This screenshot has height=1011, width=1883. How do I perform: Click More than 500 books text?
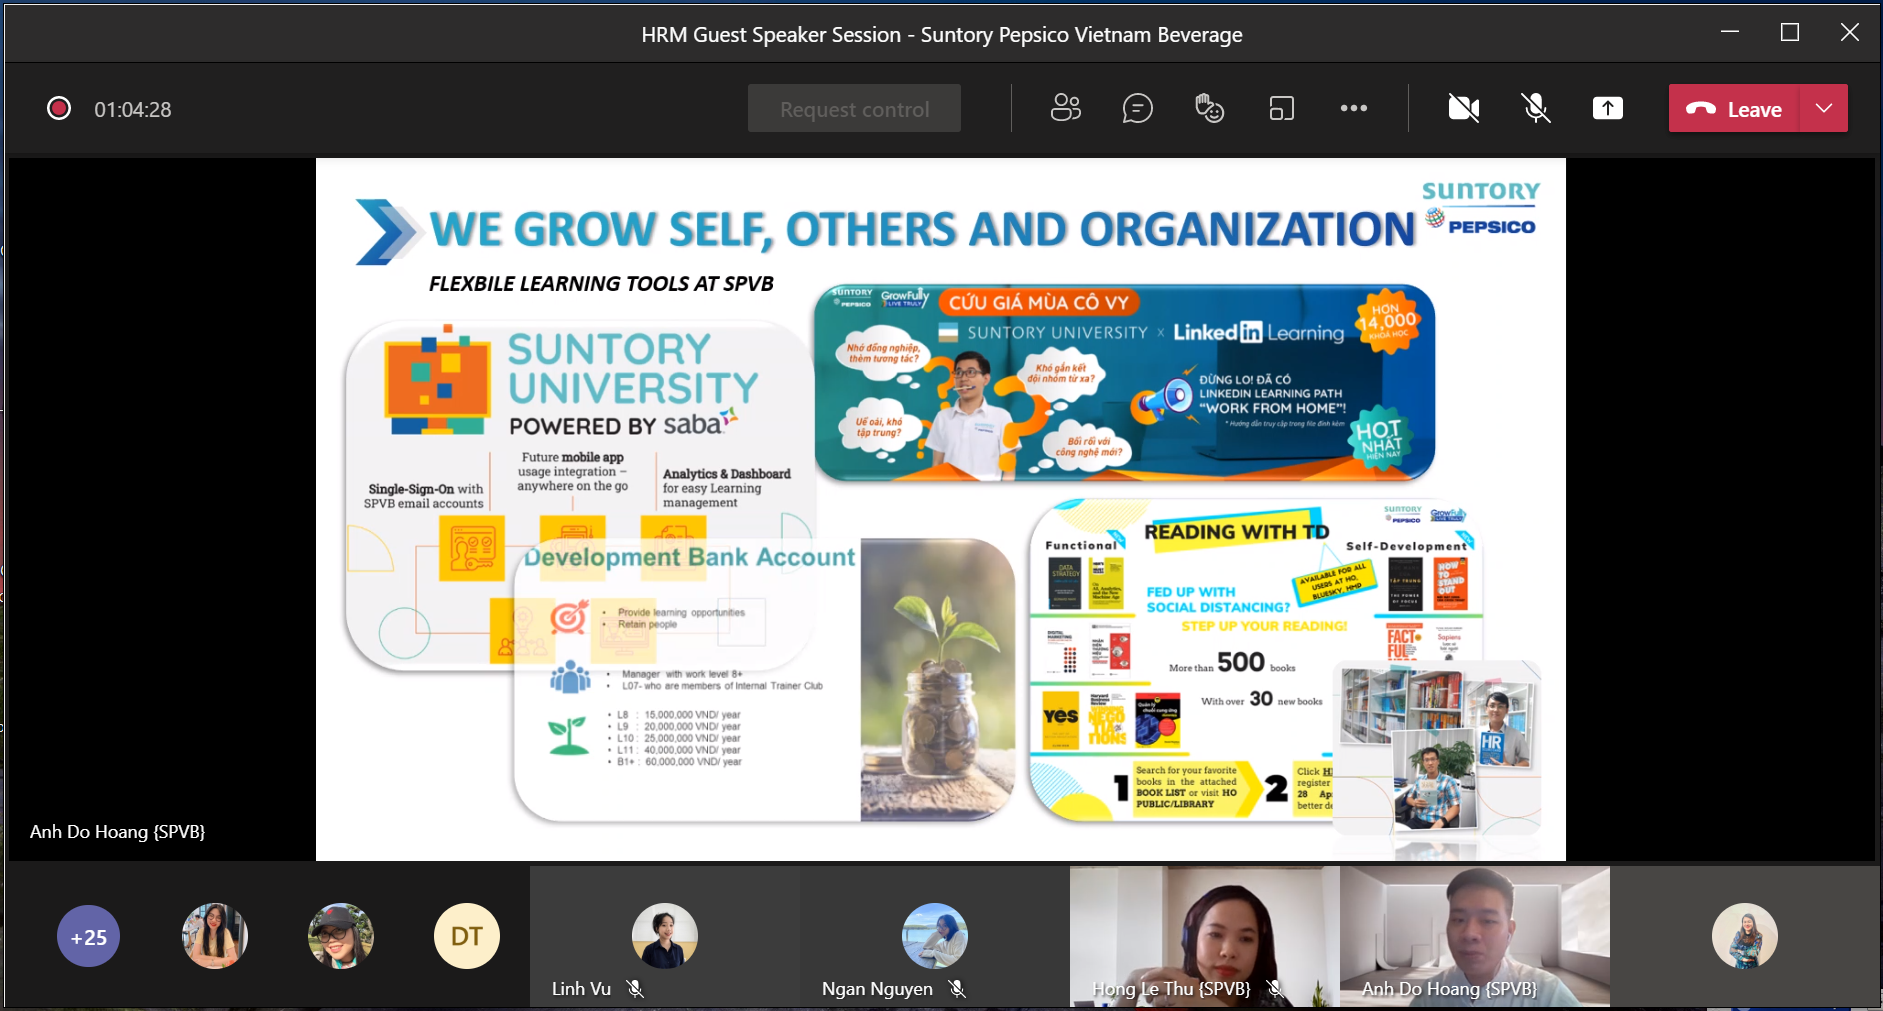coord(1232,663)
